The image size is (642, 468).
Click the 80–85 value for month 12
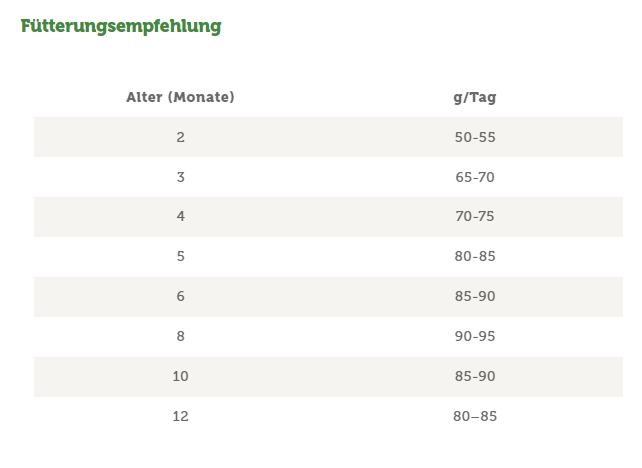[474, 416]
